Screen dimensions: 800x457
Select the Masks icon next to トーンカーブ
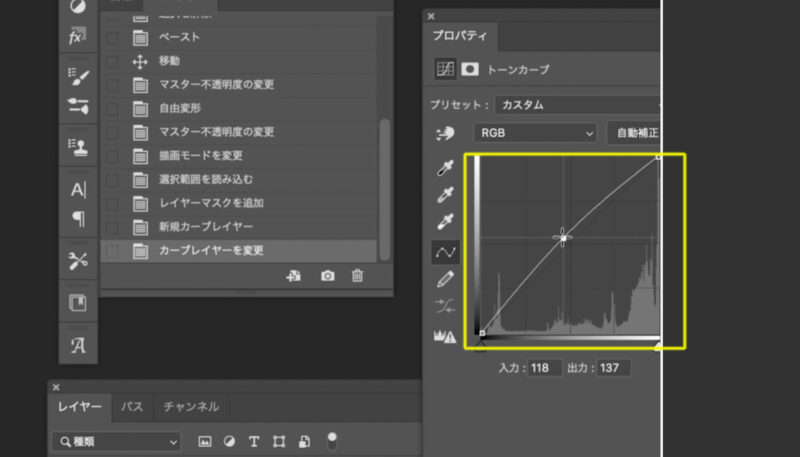coord(470,69)
